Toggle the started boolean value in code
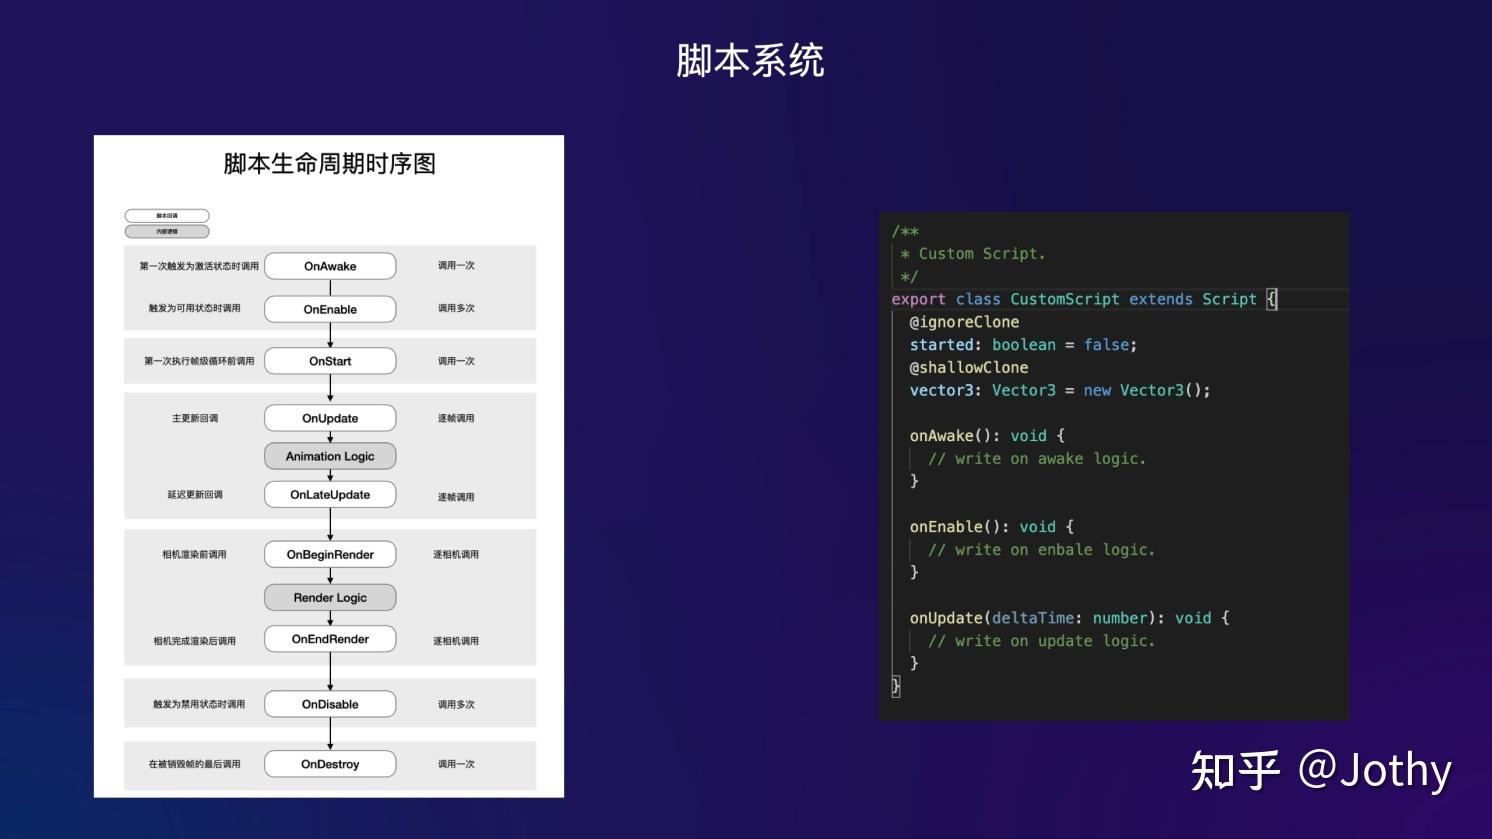 [x=1105, y=344]
